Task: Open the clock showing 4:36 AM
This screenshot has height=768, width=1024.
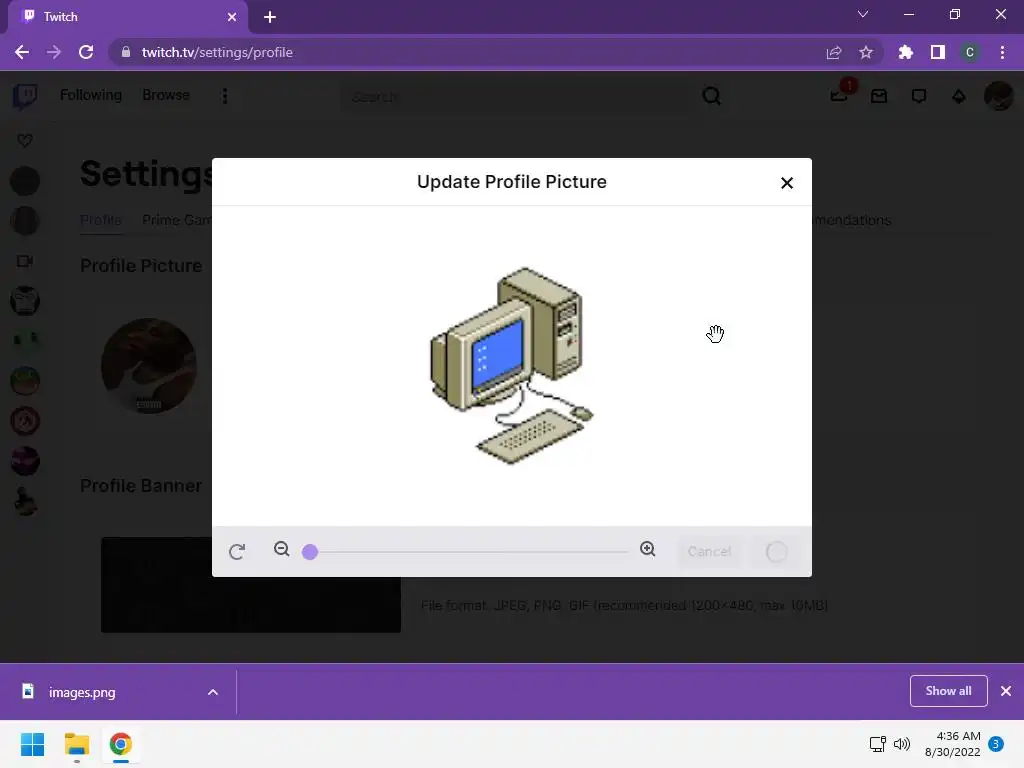Action: (953, 744)
